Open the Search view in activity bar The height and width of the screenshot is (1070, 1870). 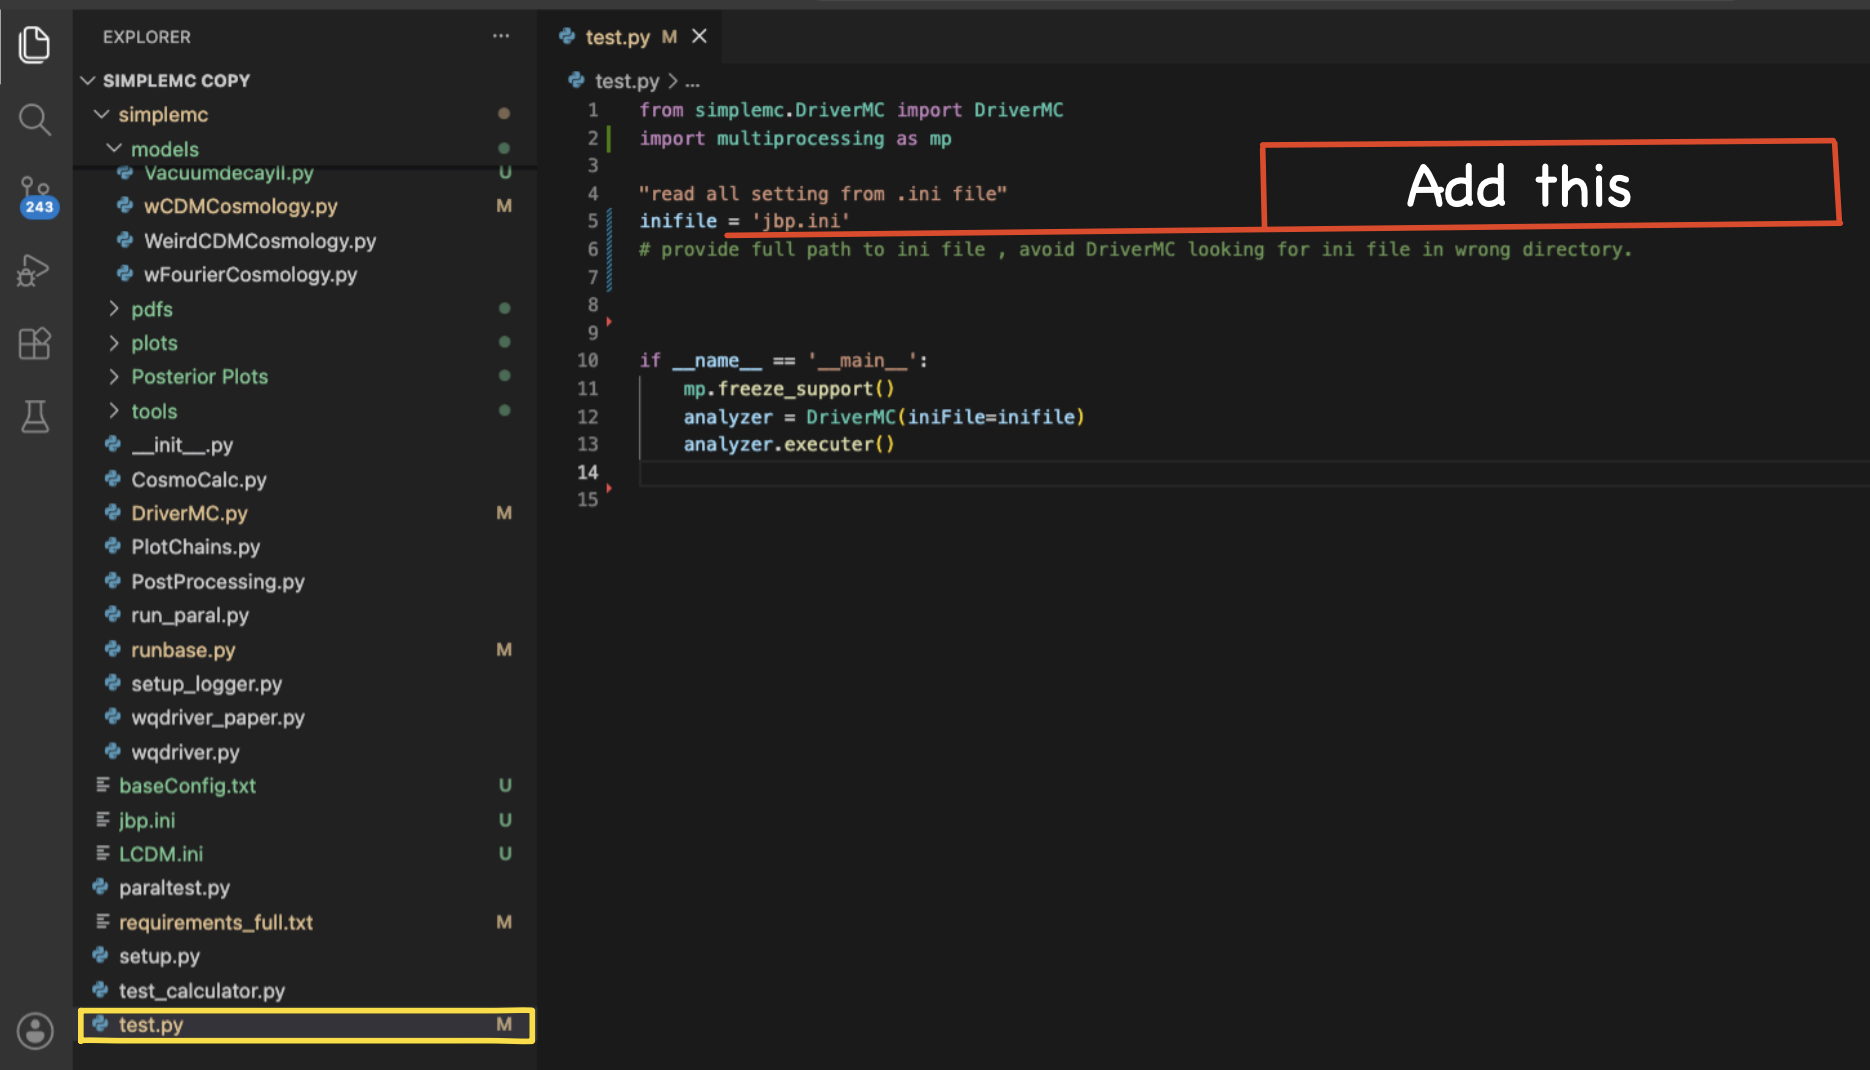pos(35,120)
